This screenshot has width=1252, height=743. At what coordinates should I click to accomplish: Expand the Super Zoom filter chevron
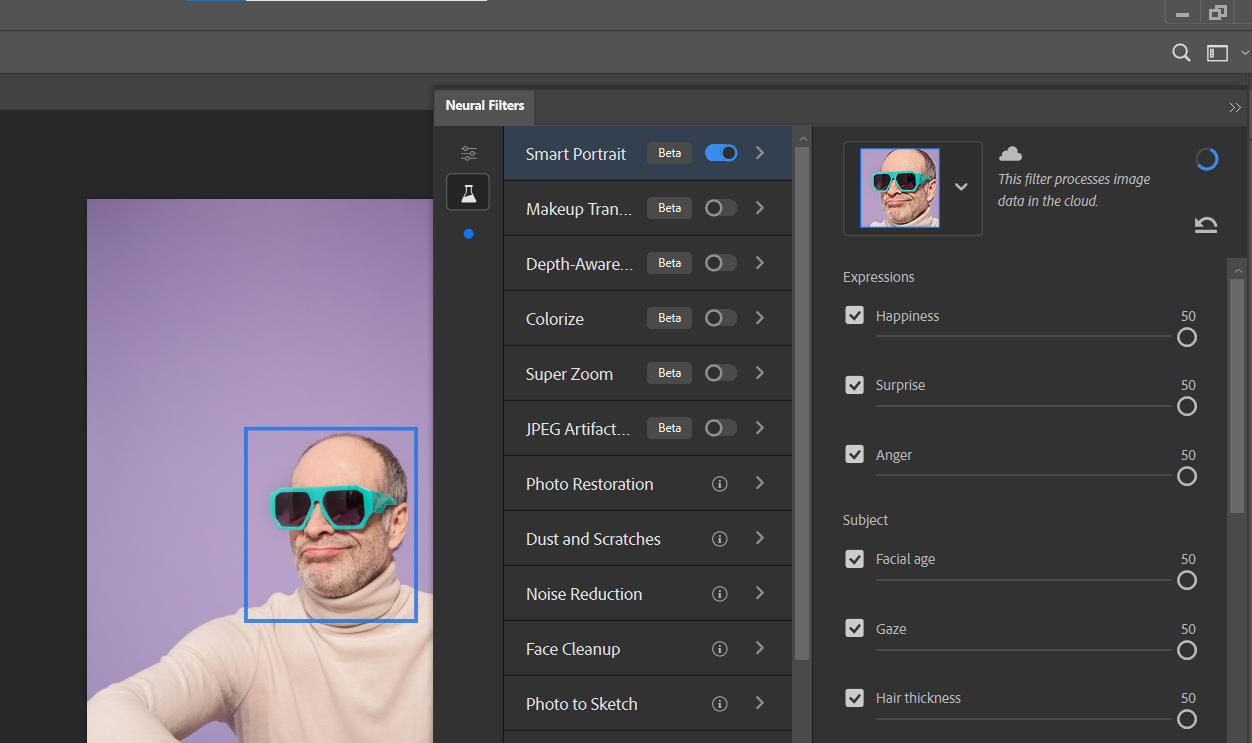pos(760,373)
